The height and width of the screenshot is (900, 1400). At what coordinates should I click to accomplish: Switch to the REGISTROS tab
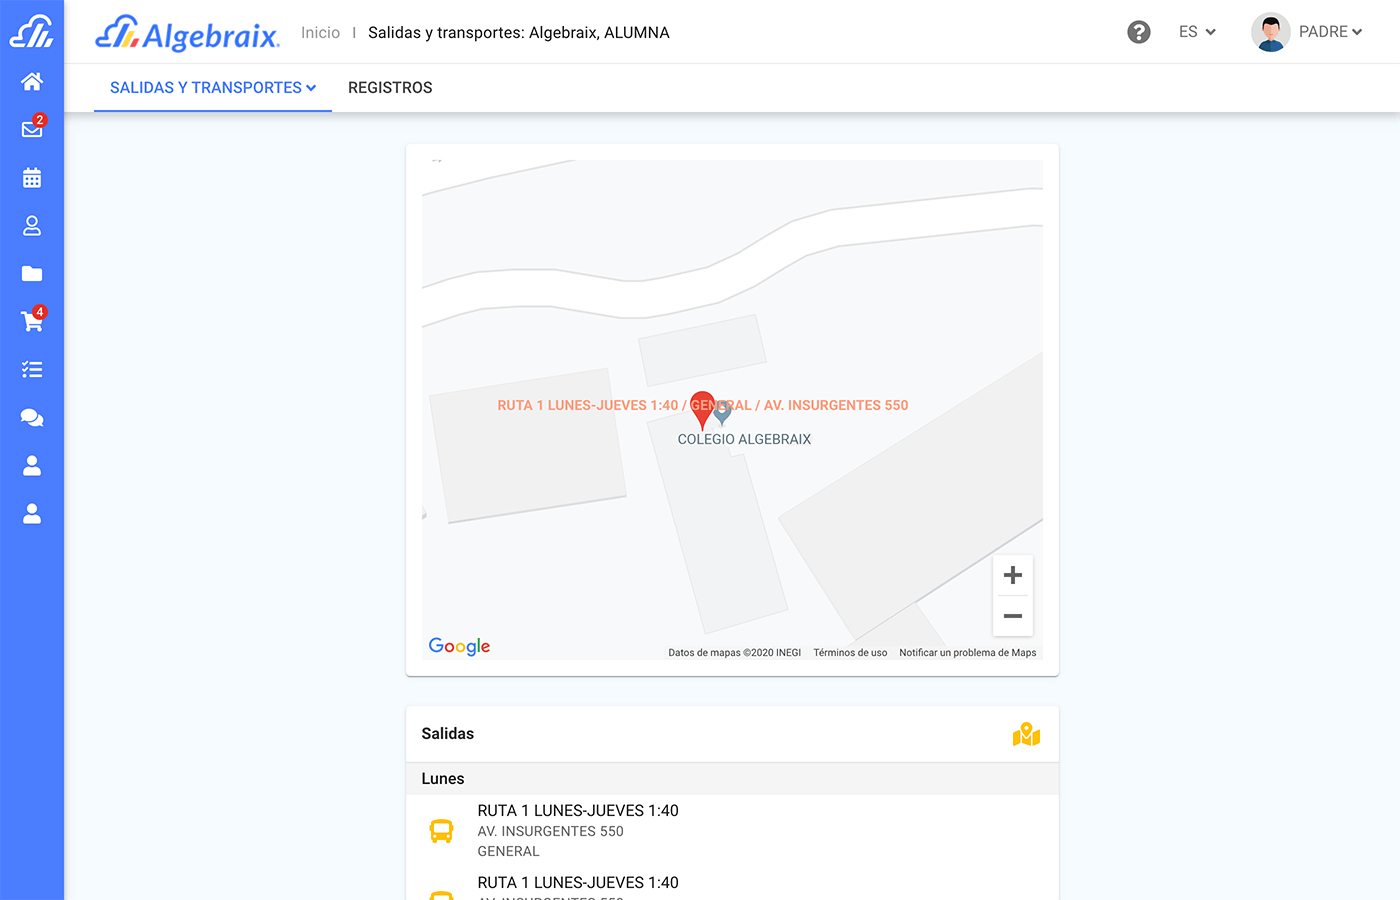tap(390, 88)
